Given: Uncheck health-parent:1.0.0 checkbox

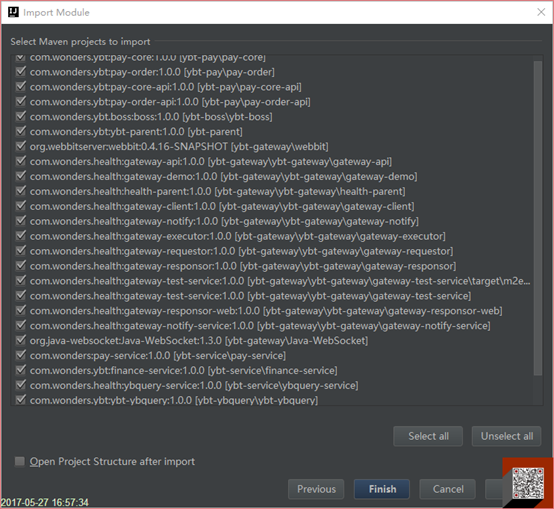Looking at the screenshot, I should tap(21, 191).
